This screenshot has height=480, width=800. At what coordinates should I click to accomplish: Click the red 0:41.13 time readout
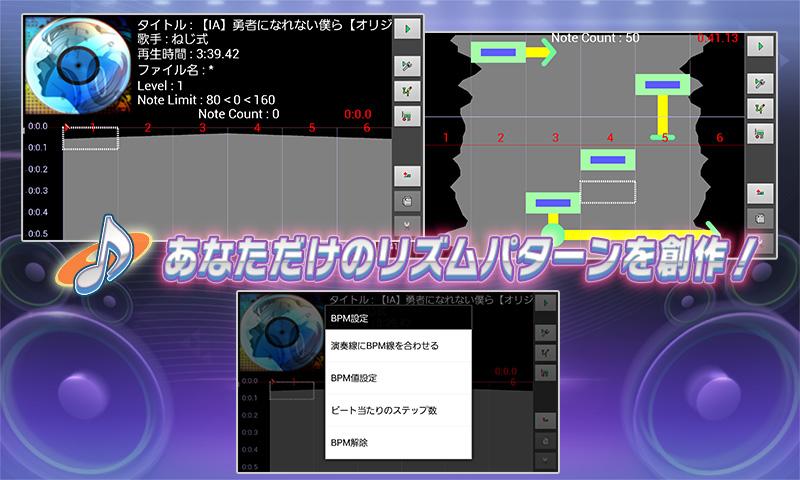[x=718, y=38]
